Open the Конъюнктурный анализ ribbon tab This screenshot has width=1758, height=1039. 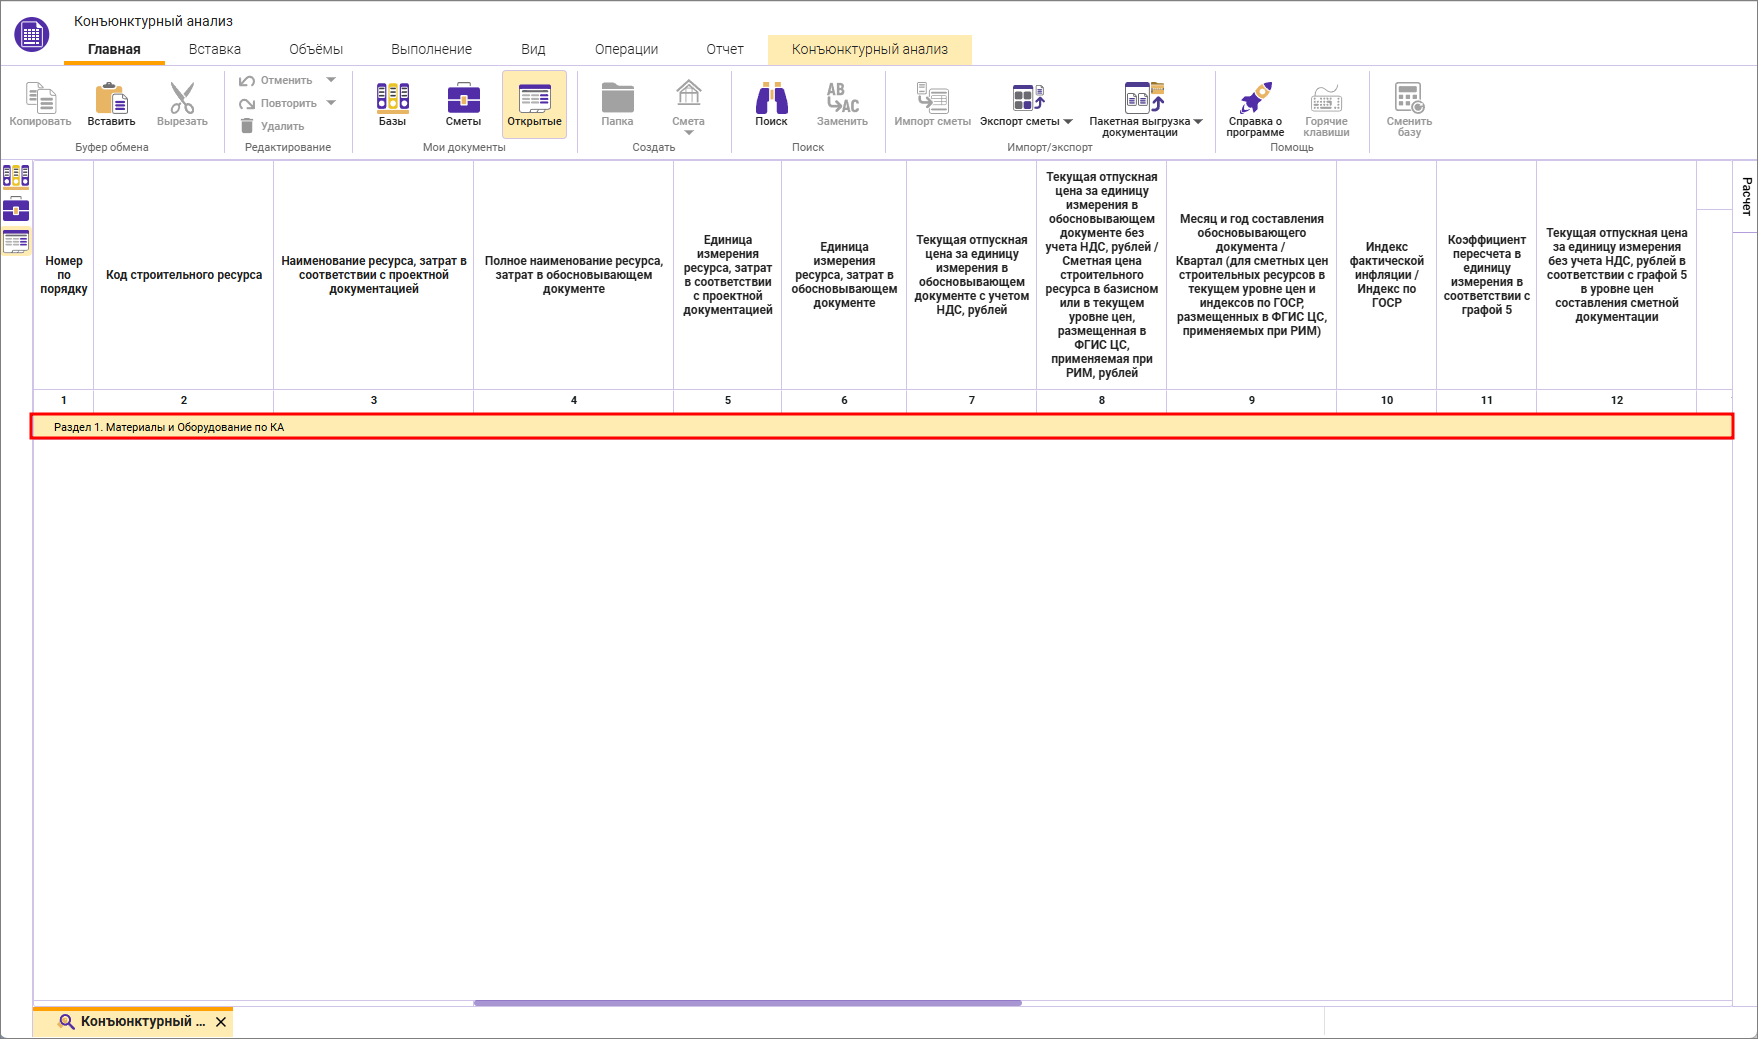[x=869, y=49]
